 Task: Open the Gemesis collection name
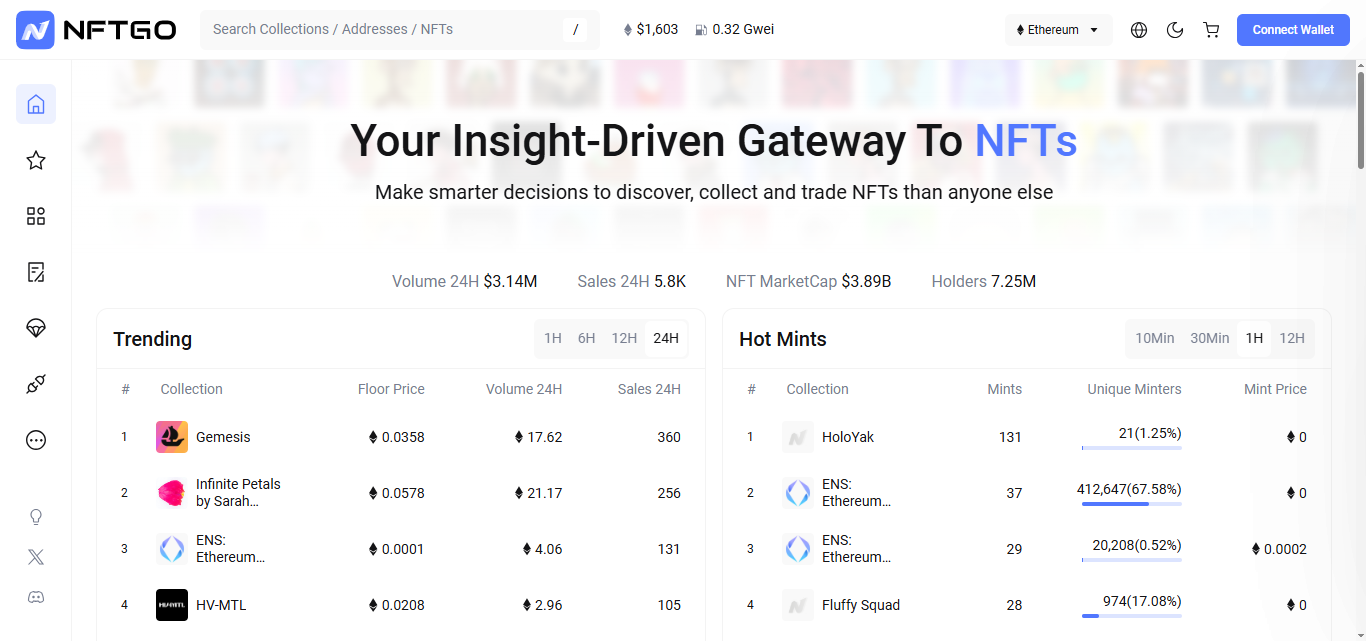pos(223,437)
